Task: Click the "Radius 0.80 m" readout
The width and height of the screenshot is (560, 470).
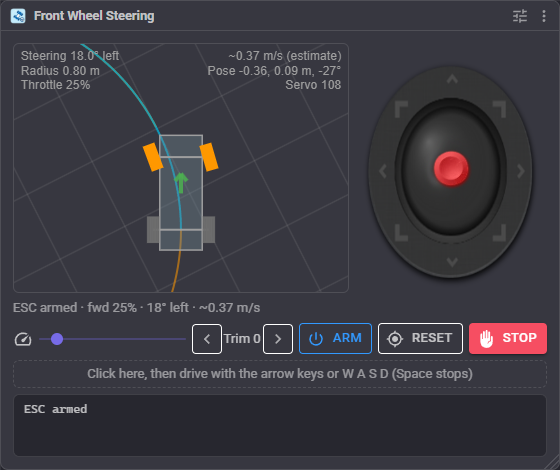Action: 60,71
